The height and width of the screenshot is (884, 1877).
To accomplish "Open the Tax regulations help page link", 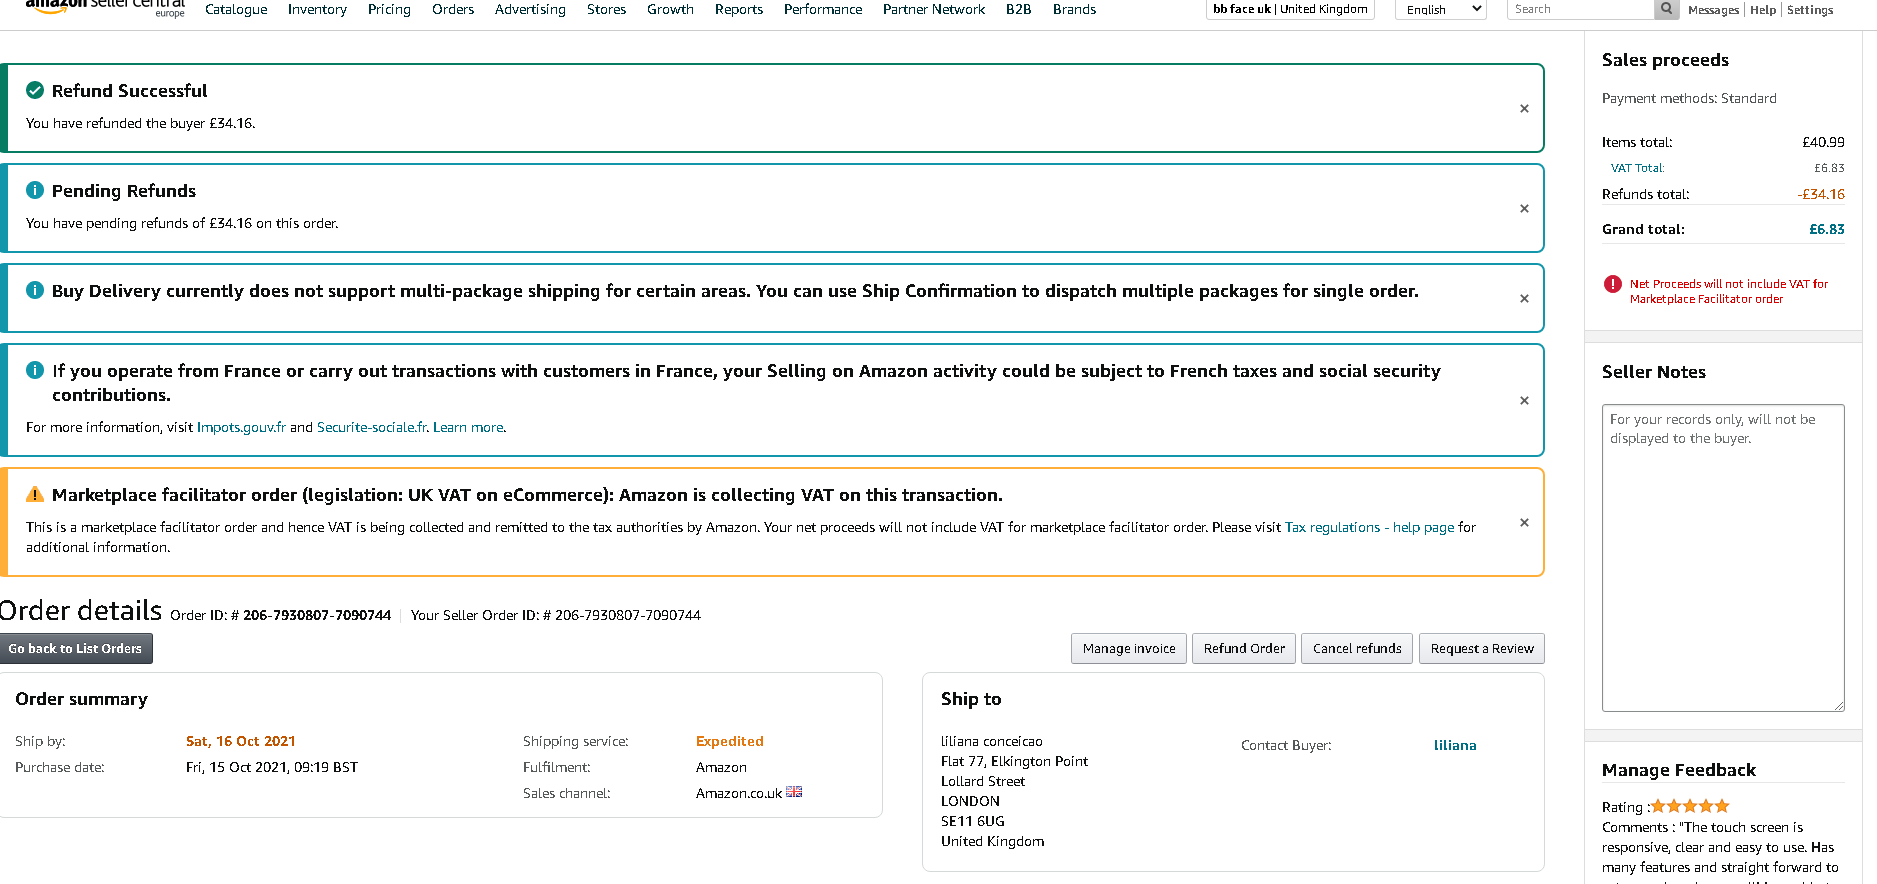I will 1369,527.
